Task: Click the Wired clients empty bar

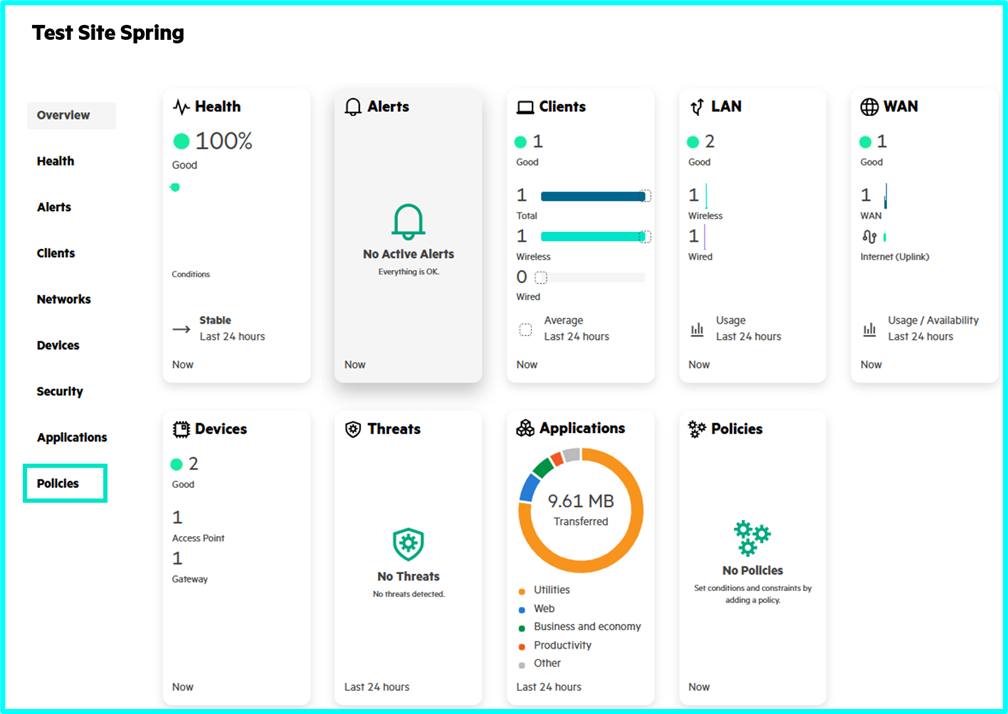Action: click(x=593, y=278)
